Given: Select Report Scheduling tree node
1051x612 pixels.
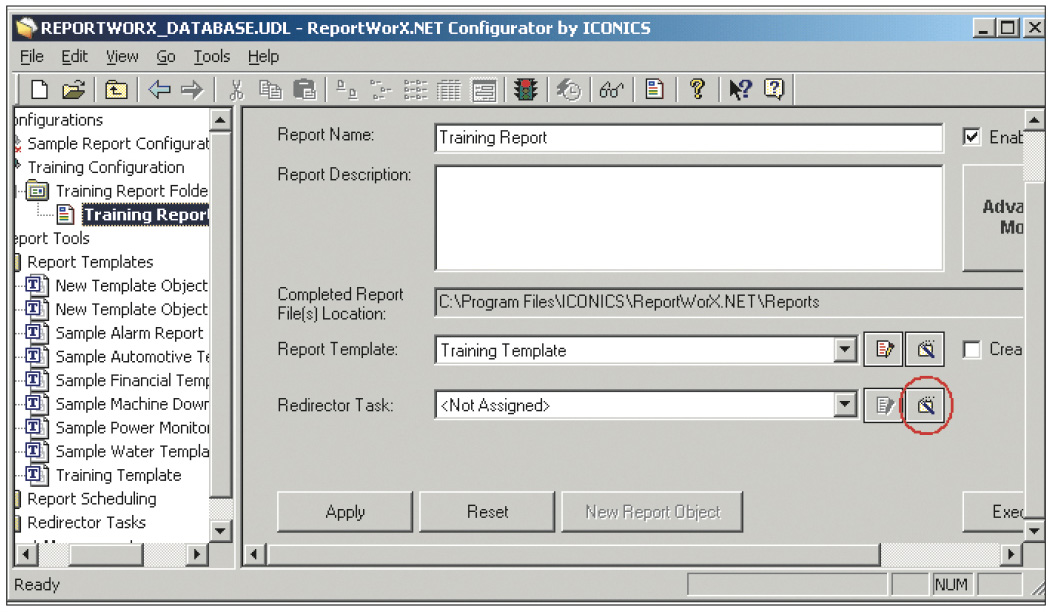Looking at the screenshot, I should pos(91,499).
